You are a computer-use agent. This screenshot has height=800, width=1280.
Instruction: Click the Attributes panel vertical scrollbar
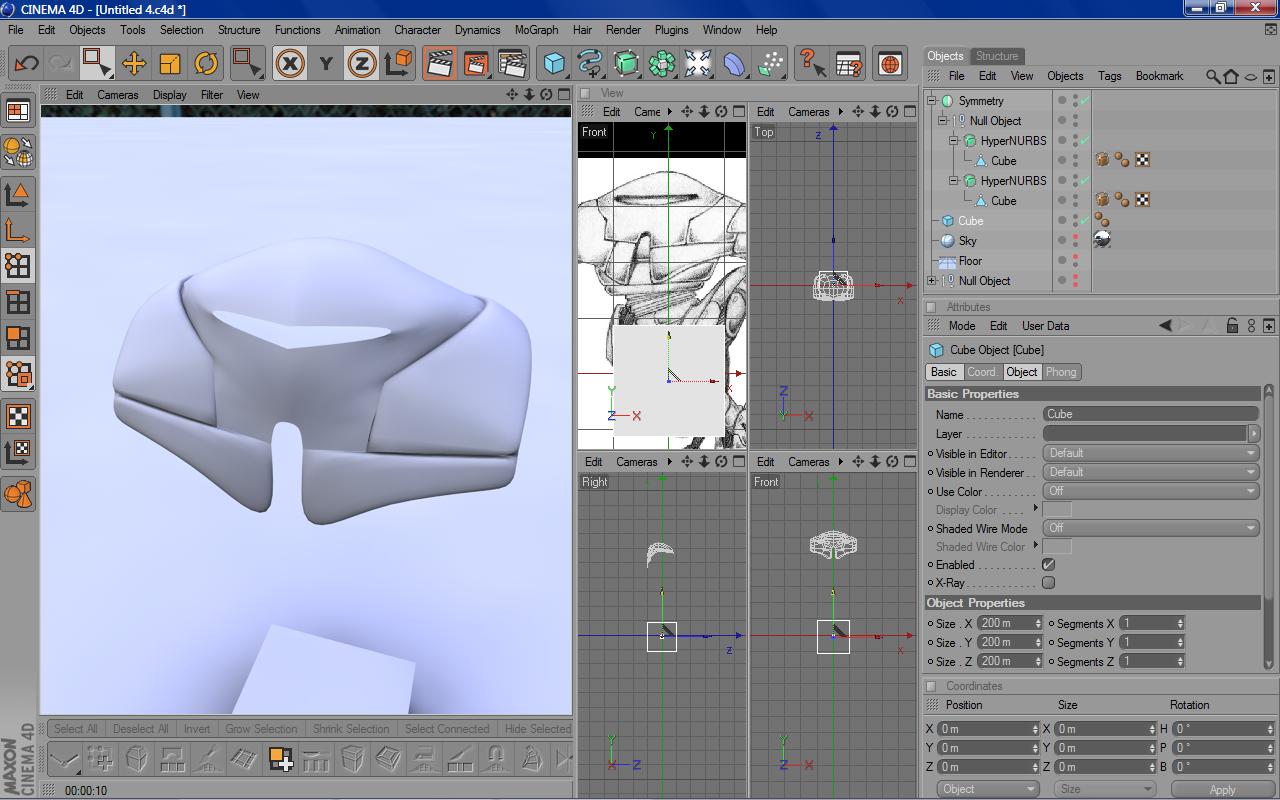(x=1269, y=525)
